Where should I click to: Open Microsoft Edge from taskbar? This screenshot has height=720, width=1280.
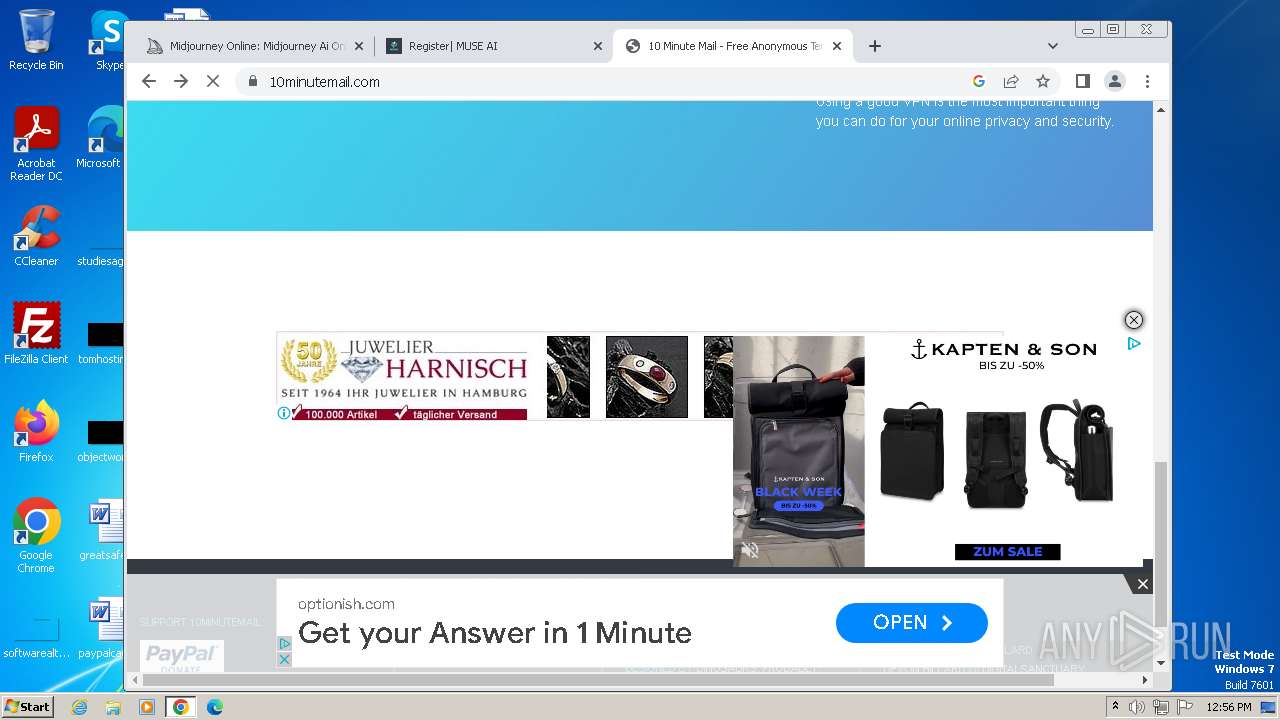pyautogui.click(x=214, y=707)
